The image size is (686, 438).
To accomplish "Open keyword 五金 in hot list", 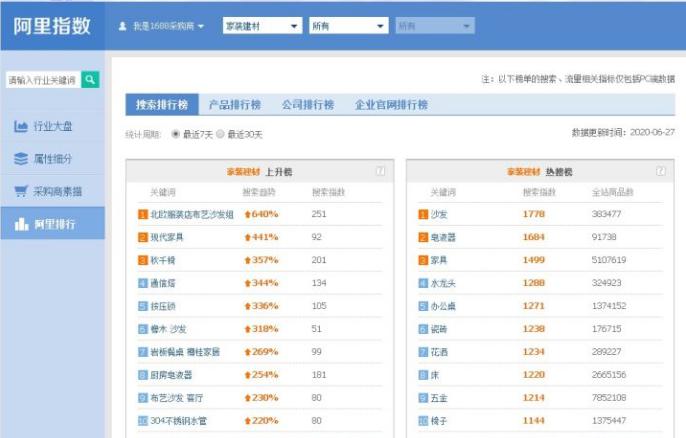I will pos(439,398).
